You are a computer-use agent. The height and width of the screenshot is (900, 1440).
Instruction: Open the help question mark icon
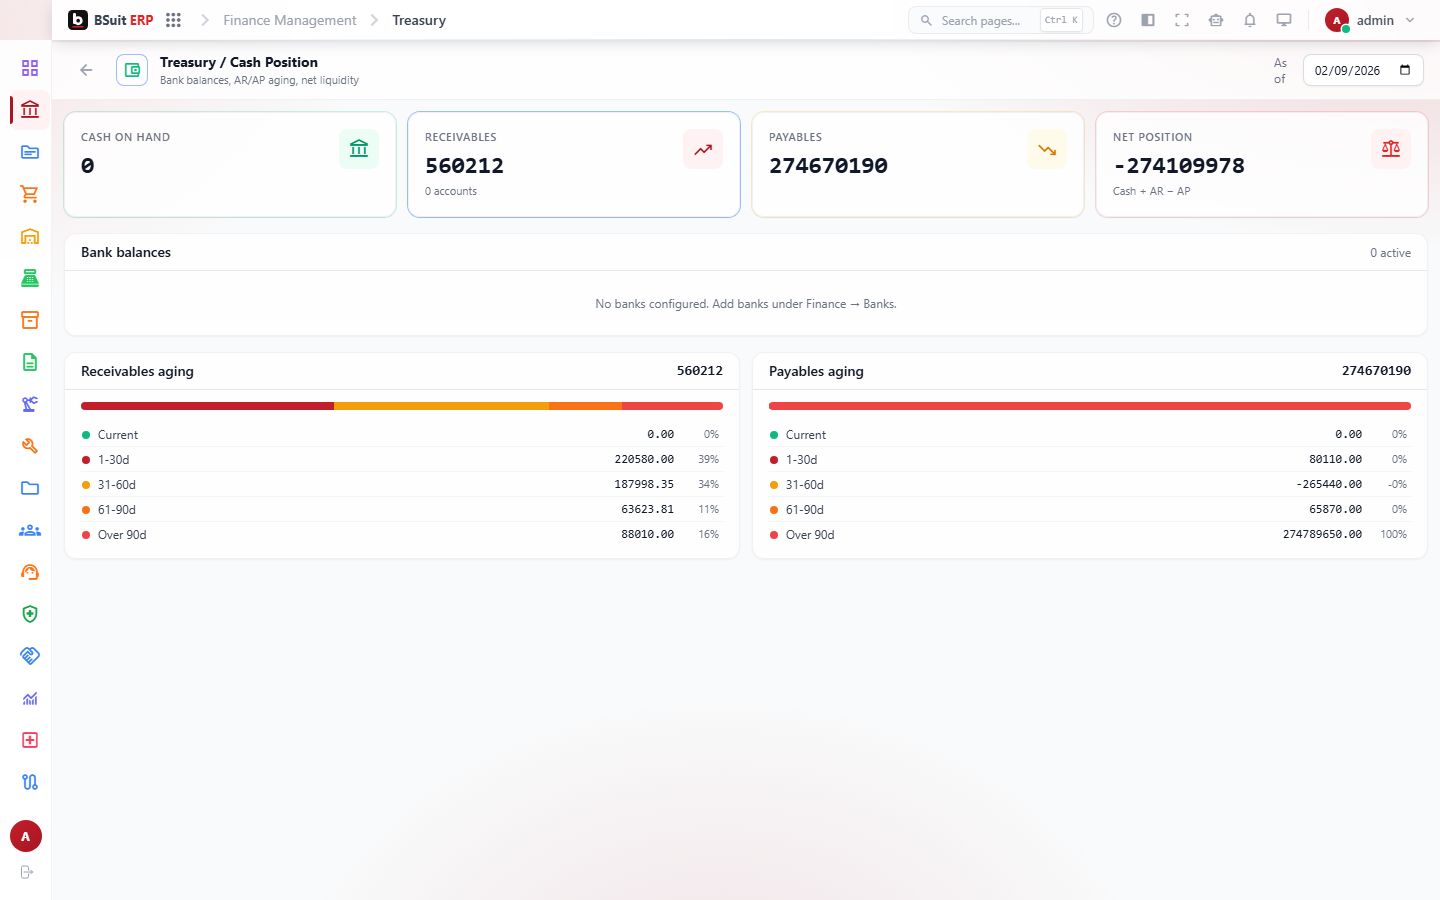(x=1114, y=20)
